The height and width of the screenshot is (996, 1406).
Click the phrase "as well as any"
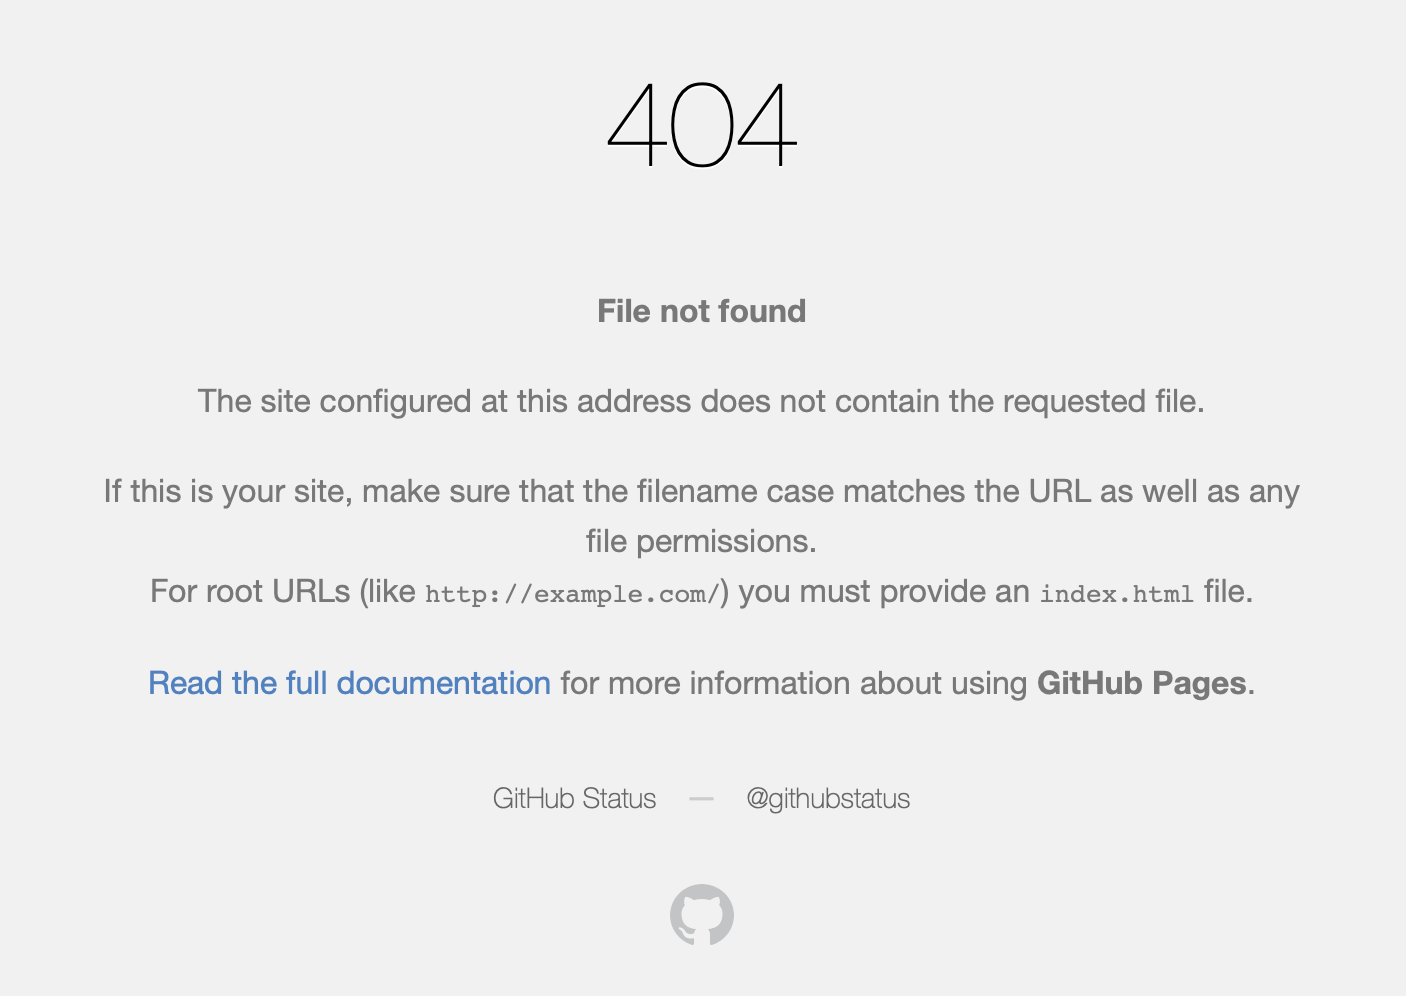[1199, 491]
